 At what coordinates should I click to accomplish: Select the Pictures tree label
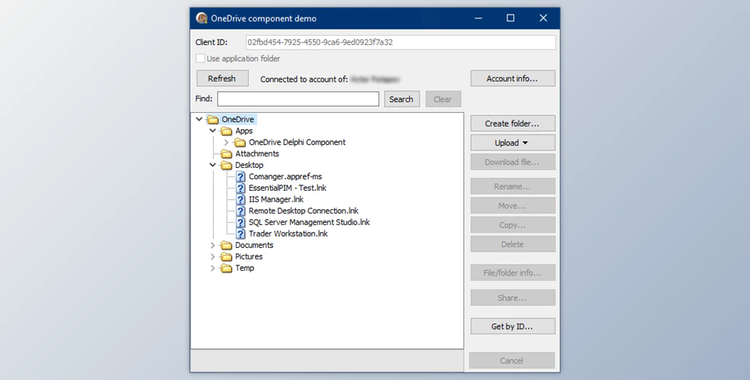[x=249, y=257]
